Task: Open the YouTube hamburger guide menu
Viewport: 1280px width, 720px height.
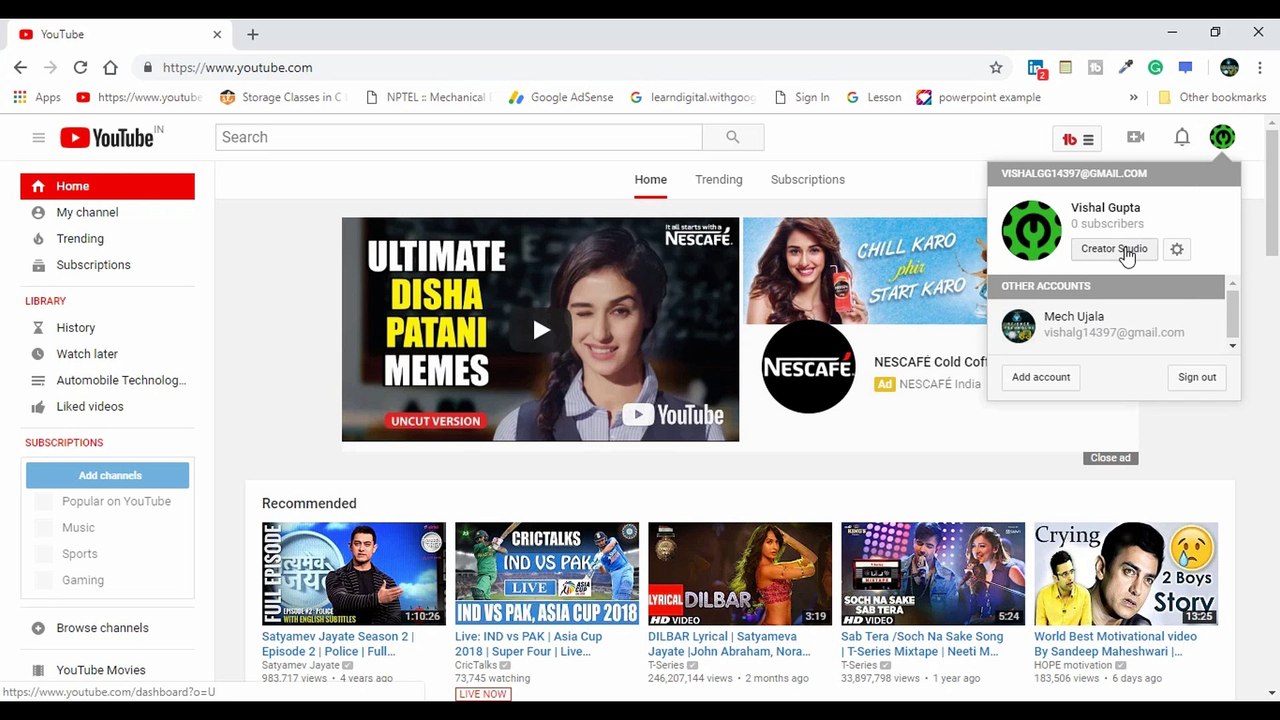Action: pyautogui.click(x=39, y=138)
